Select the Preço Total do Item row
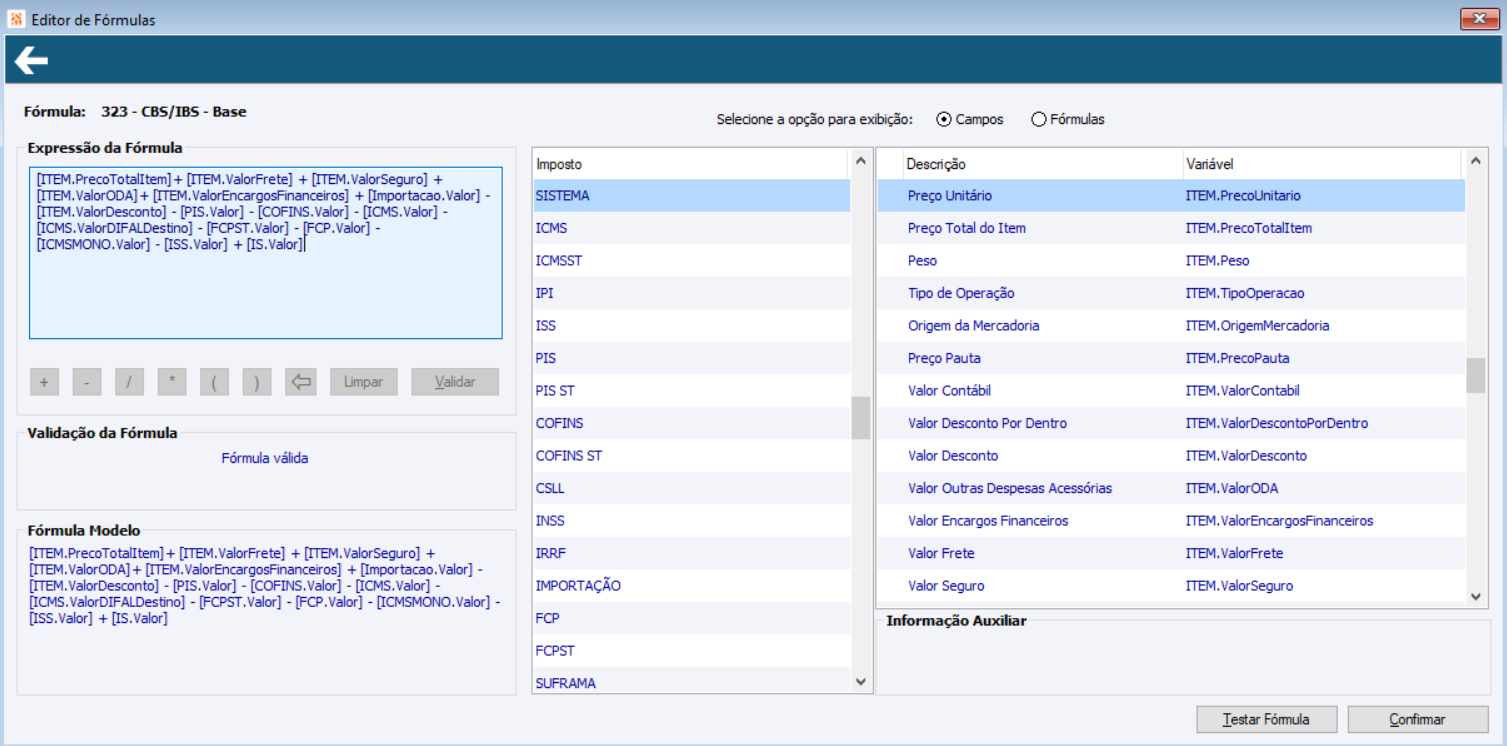 [x=1171, y=228]
